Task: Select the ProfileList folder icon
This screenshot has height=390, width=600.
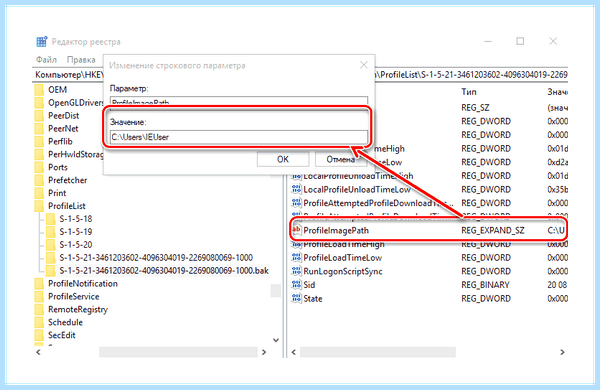Action: click(39, 206)
